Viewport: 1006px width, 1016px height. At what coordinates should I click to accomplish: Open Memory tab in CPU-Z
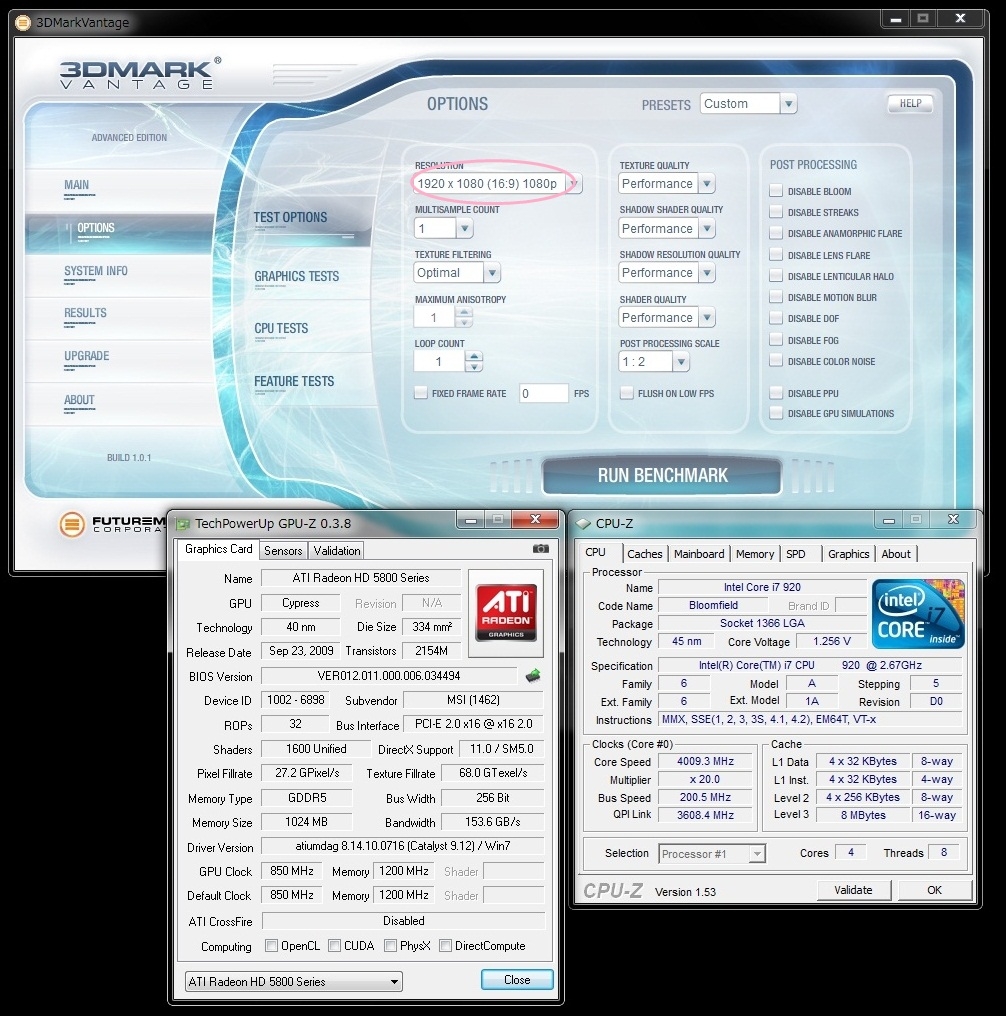coord(755,554)
